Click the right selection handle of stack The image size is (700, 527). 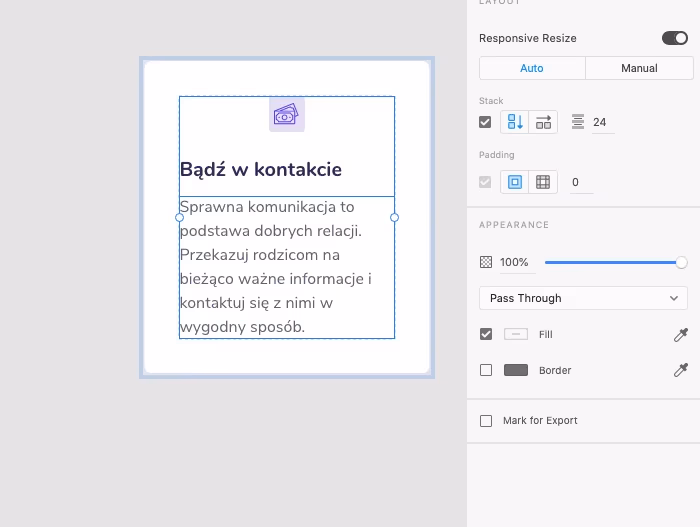pyautogui.click(x=394, y=217)
